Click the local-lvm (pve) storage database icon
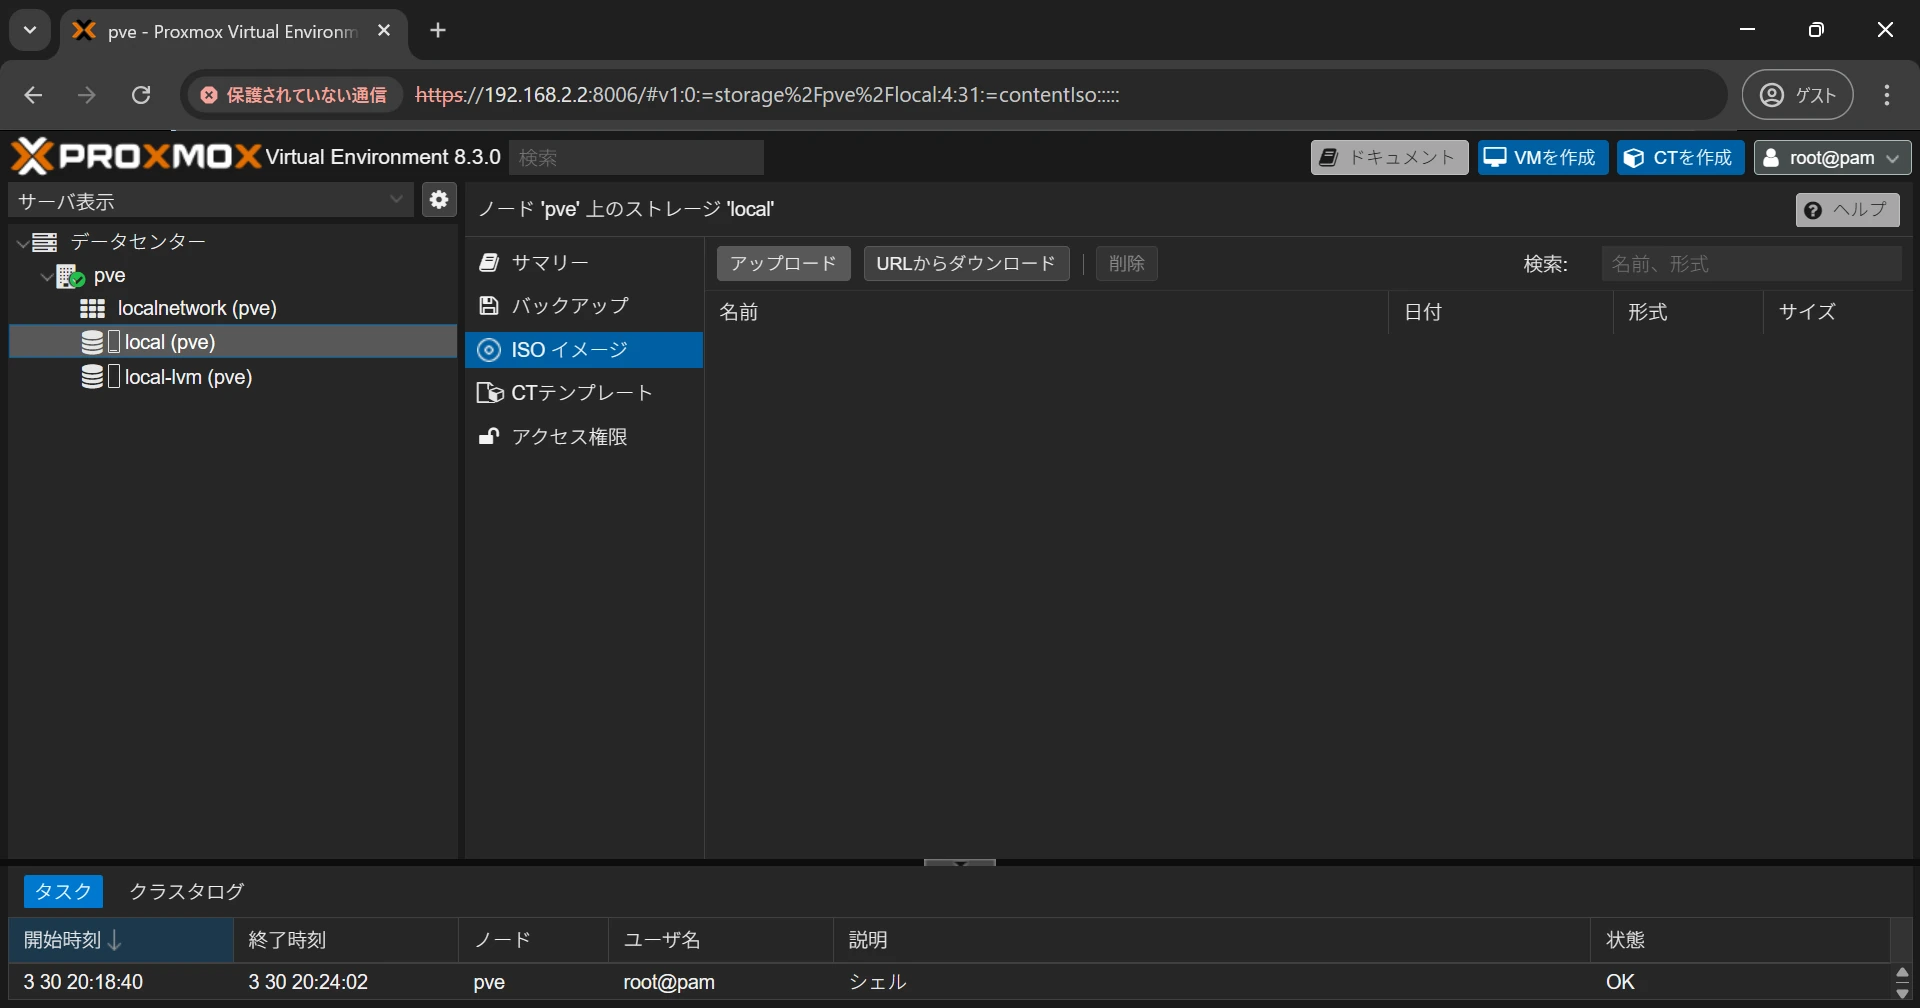 pos(93,377)
